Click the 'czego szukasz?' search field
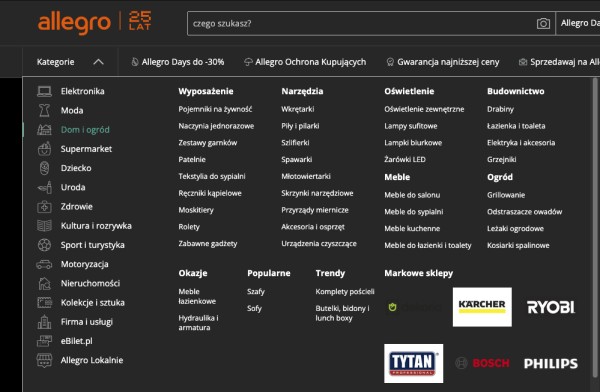 (362, 23)
